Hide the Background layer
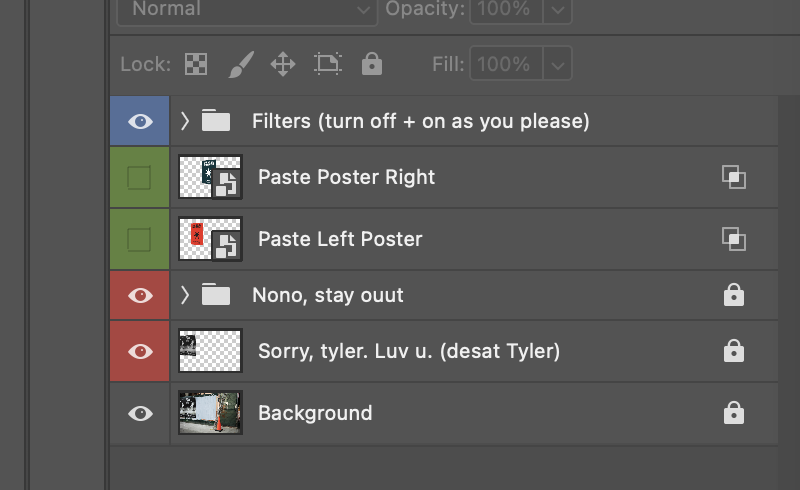The height and width of the screenshot is (490, 800). point(140,413)
